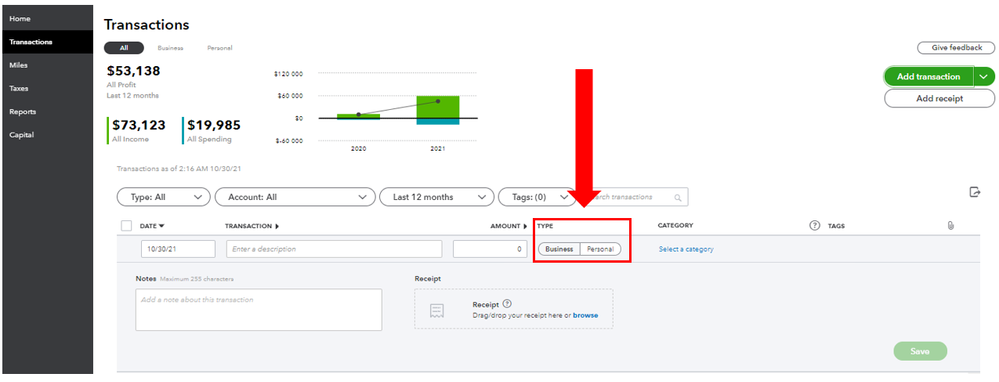Tick the select-all checkbox in header
Screen dimensions: 999x382
126,225
